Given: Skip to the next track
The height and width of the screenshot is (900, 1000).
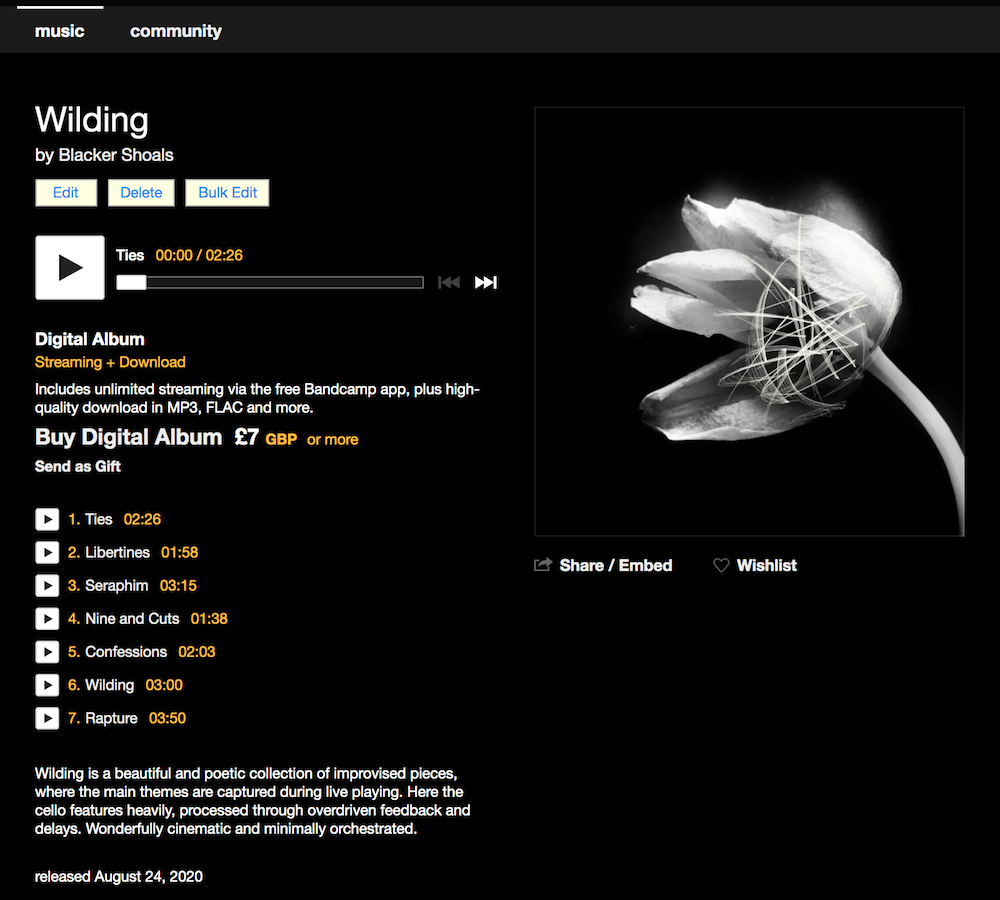Looking at the screenshot, I should click(x=485, y=283).
